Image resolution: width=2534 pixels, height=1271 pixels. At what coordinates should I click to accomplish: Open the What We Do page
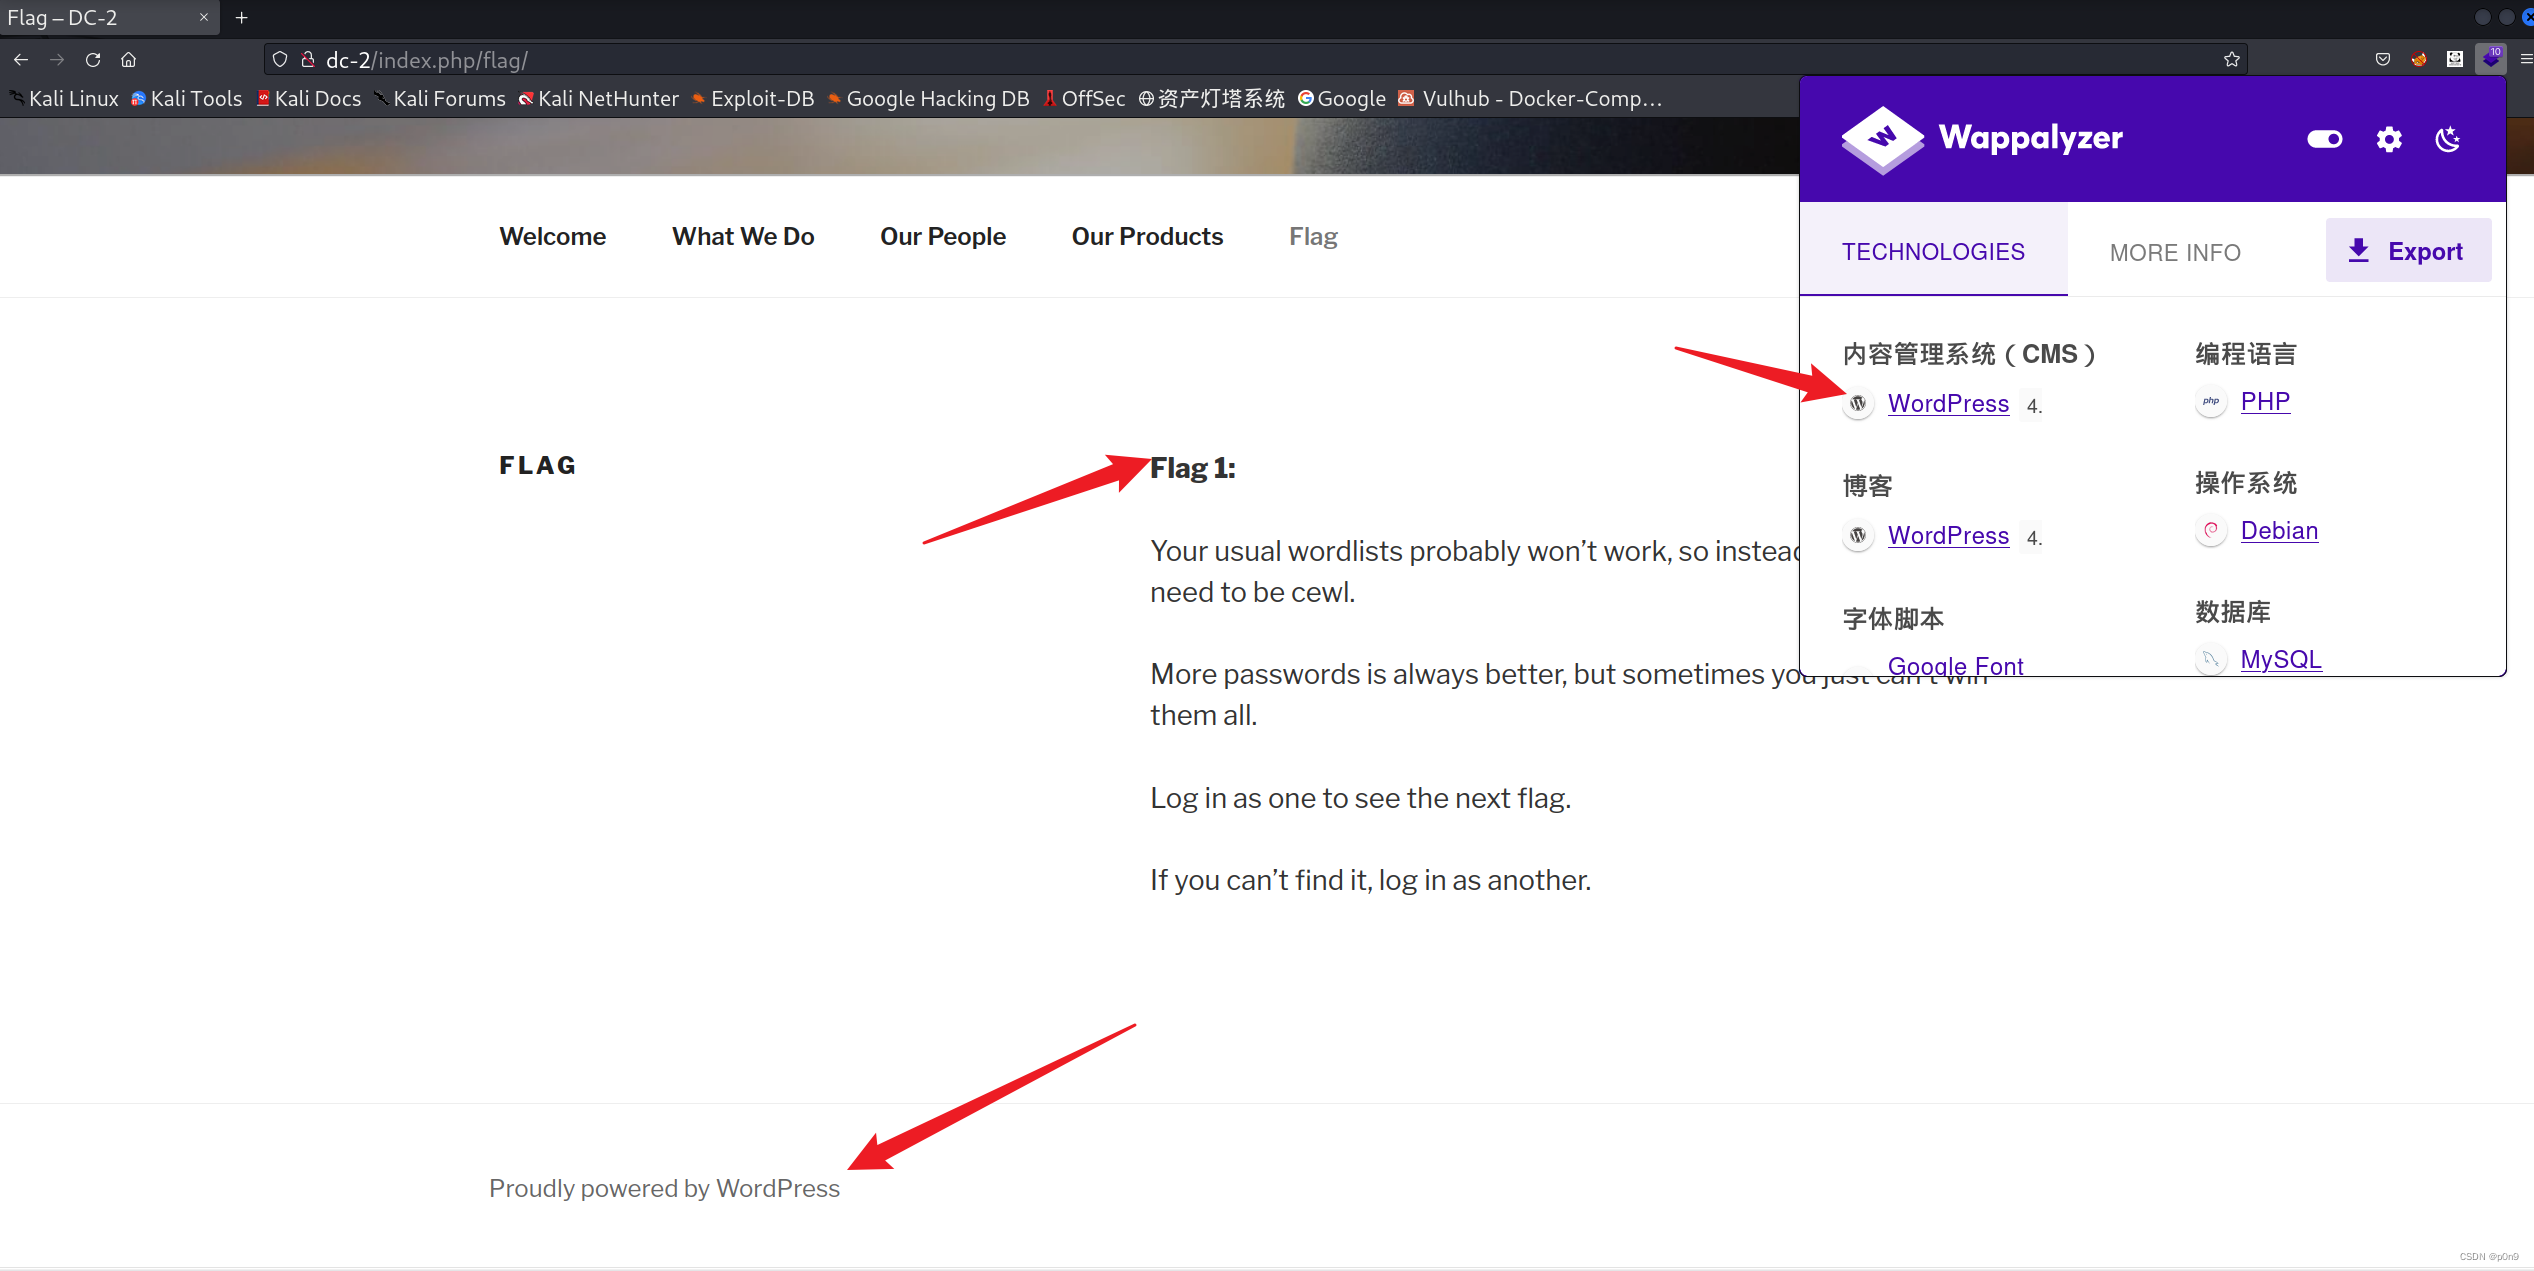[x=743, y=237]
